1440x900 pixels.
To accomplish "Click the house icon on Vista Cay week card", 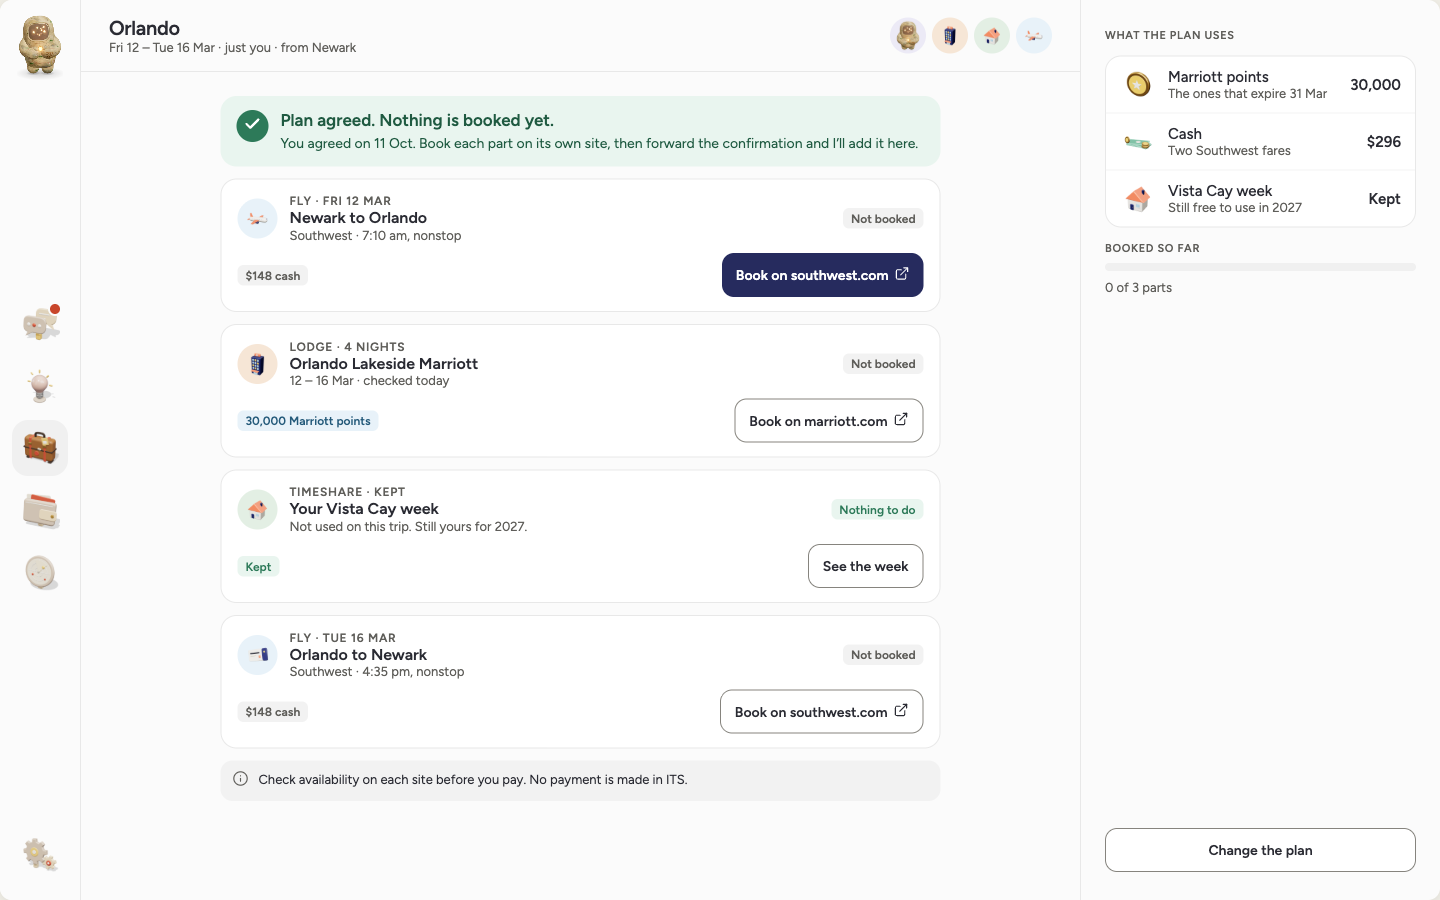I will (257, 509).
